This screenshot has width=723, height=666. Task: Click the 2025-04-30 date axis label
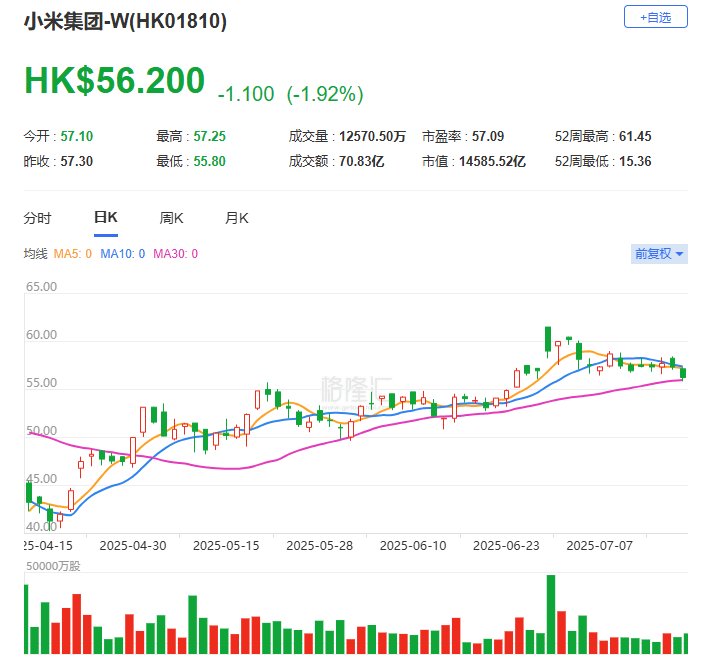click(x=133, y=546)
